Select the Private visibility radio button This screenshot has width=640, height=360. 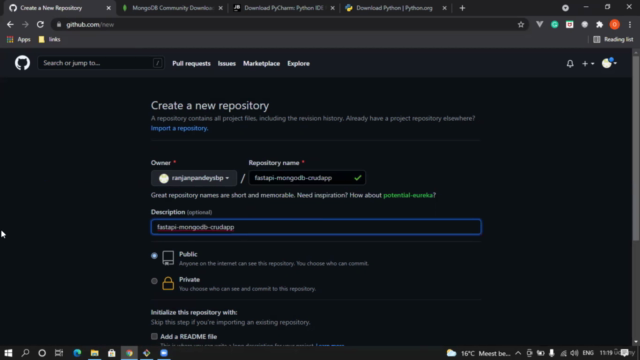coord(154,281)
